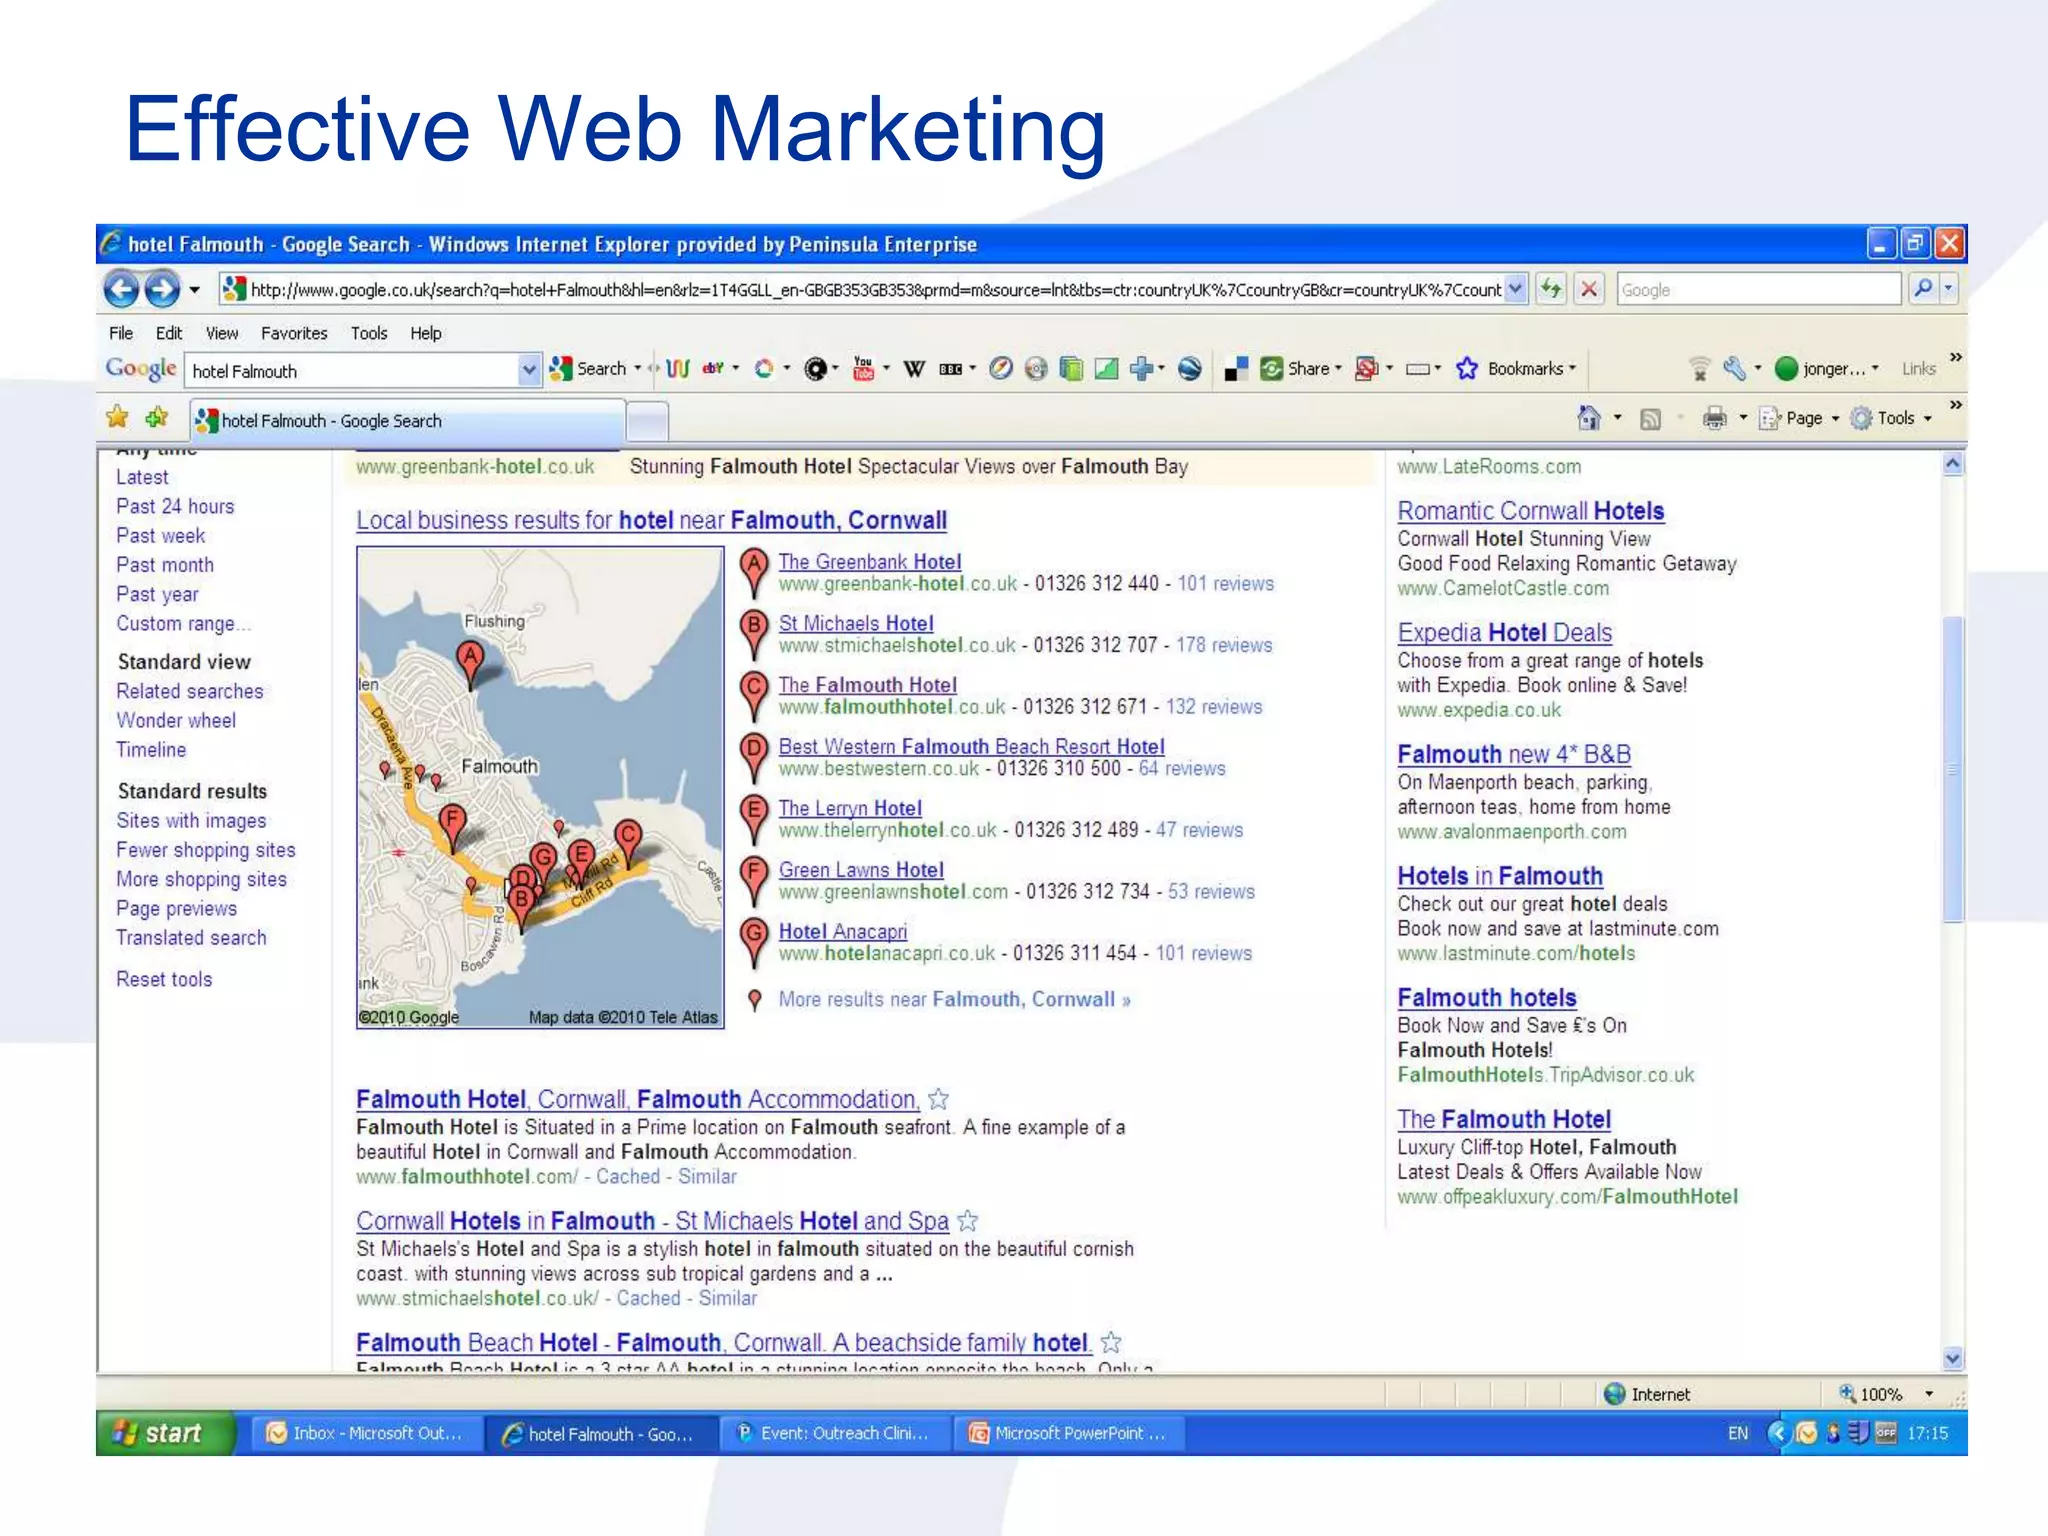This screenshot has height=1536, width=2048.
Task: Star the St Michaels Hotel and Spa result
Action: [x=967, y=1221]
